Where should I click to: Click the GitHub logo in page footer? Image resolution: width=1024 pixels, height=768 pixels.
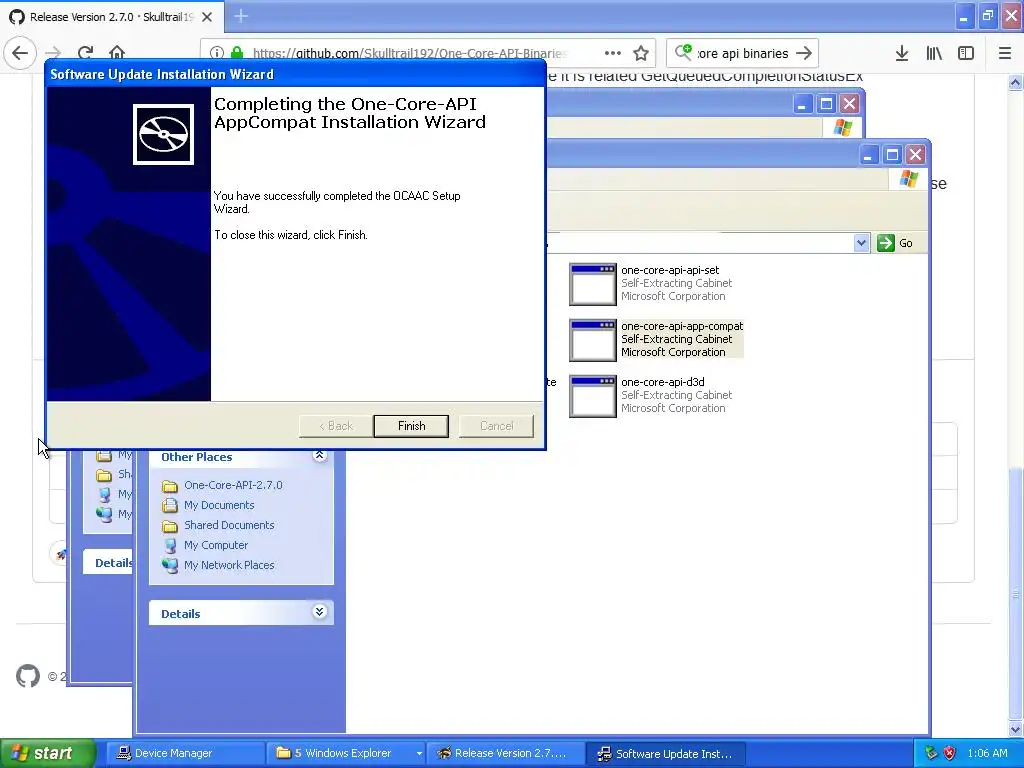pyautogui.click(x=27, y=676)
